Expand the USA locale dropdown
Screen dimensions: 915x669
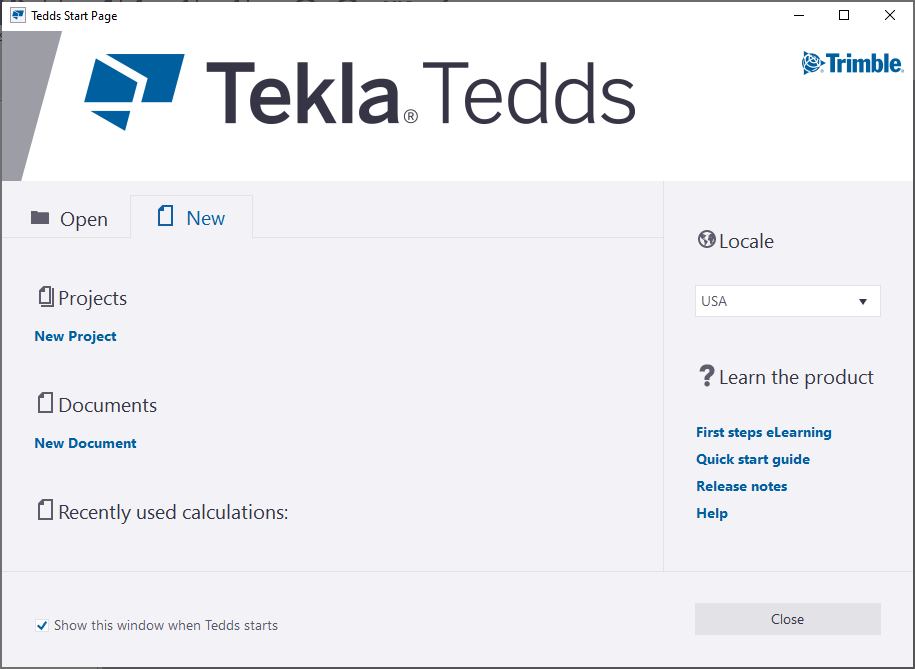click(x=862, y=301)
